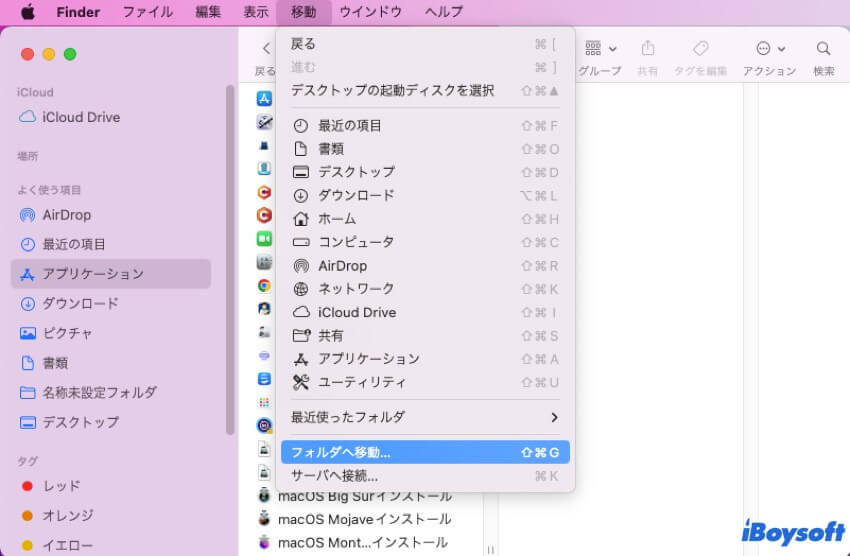Select ダウンロード in the sidebar

click(80, 303)
